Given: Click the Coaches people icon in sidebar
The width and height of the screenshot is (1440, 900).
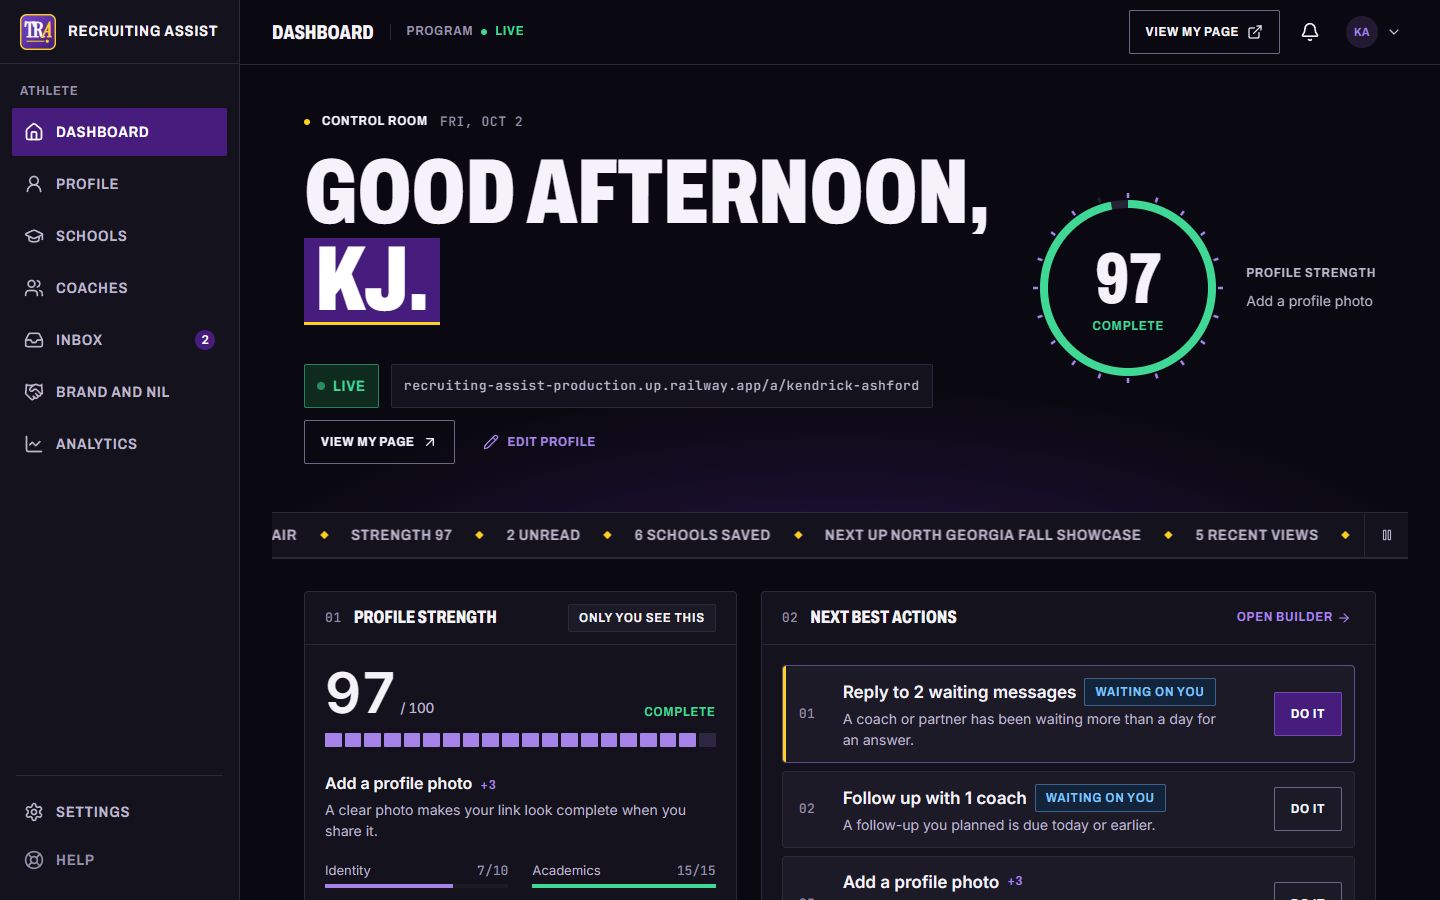Looking at the screenshot, I should pos(34,288).
